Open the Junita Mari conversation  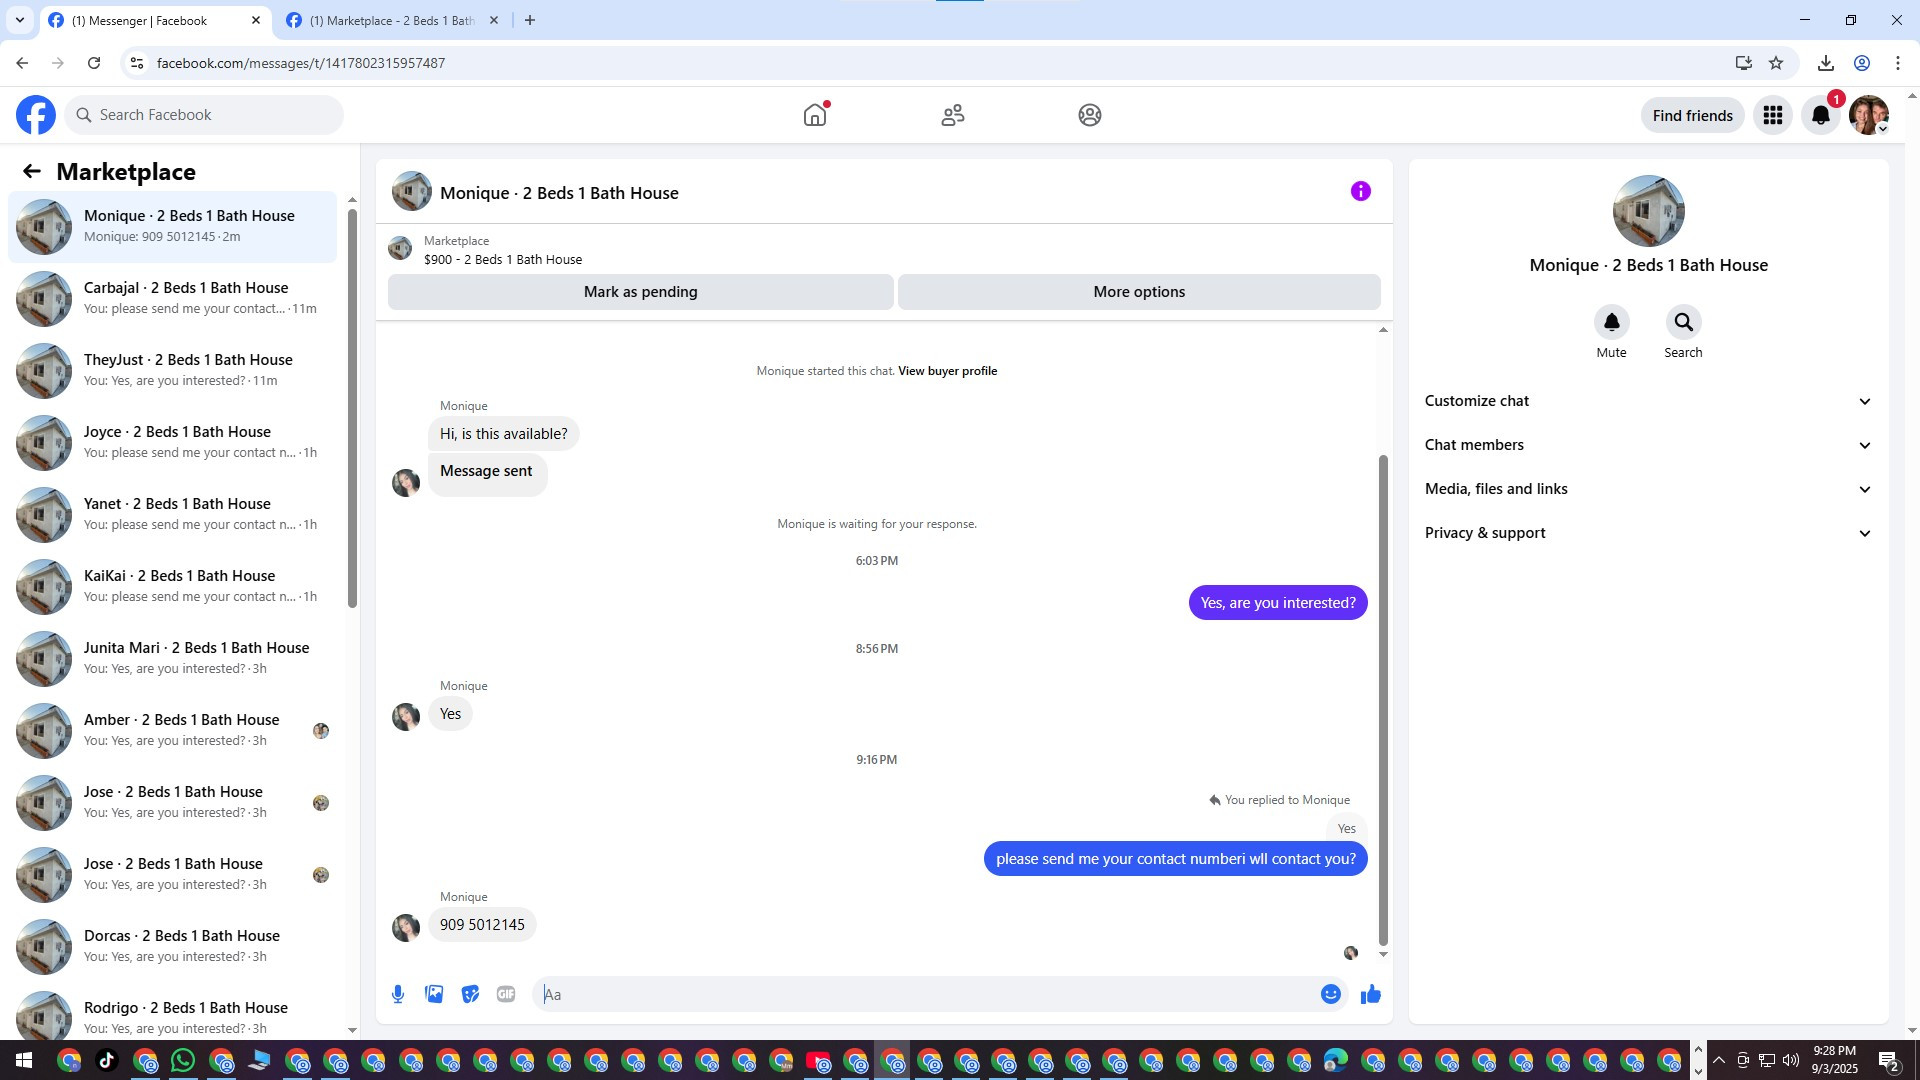pos(173,658)
